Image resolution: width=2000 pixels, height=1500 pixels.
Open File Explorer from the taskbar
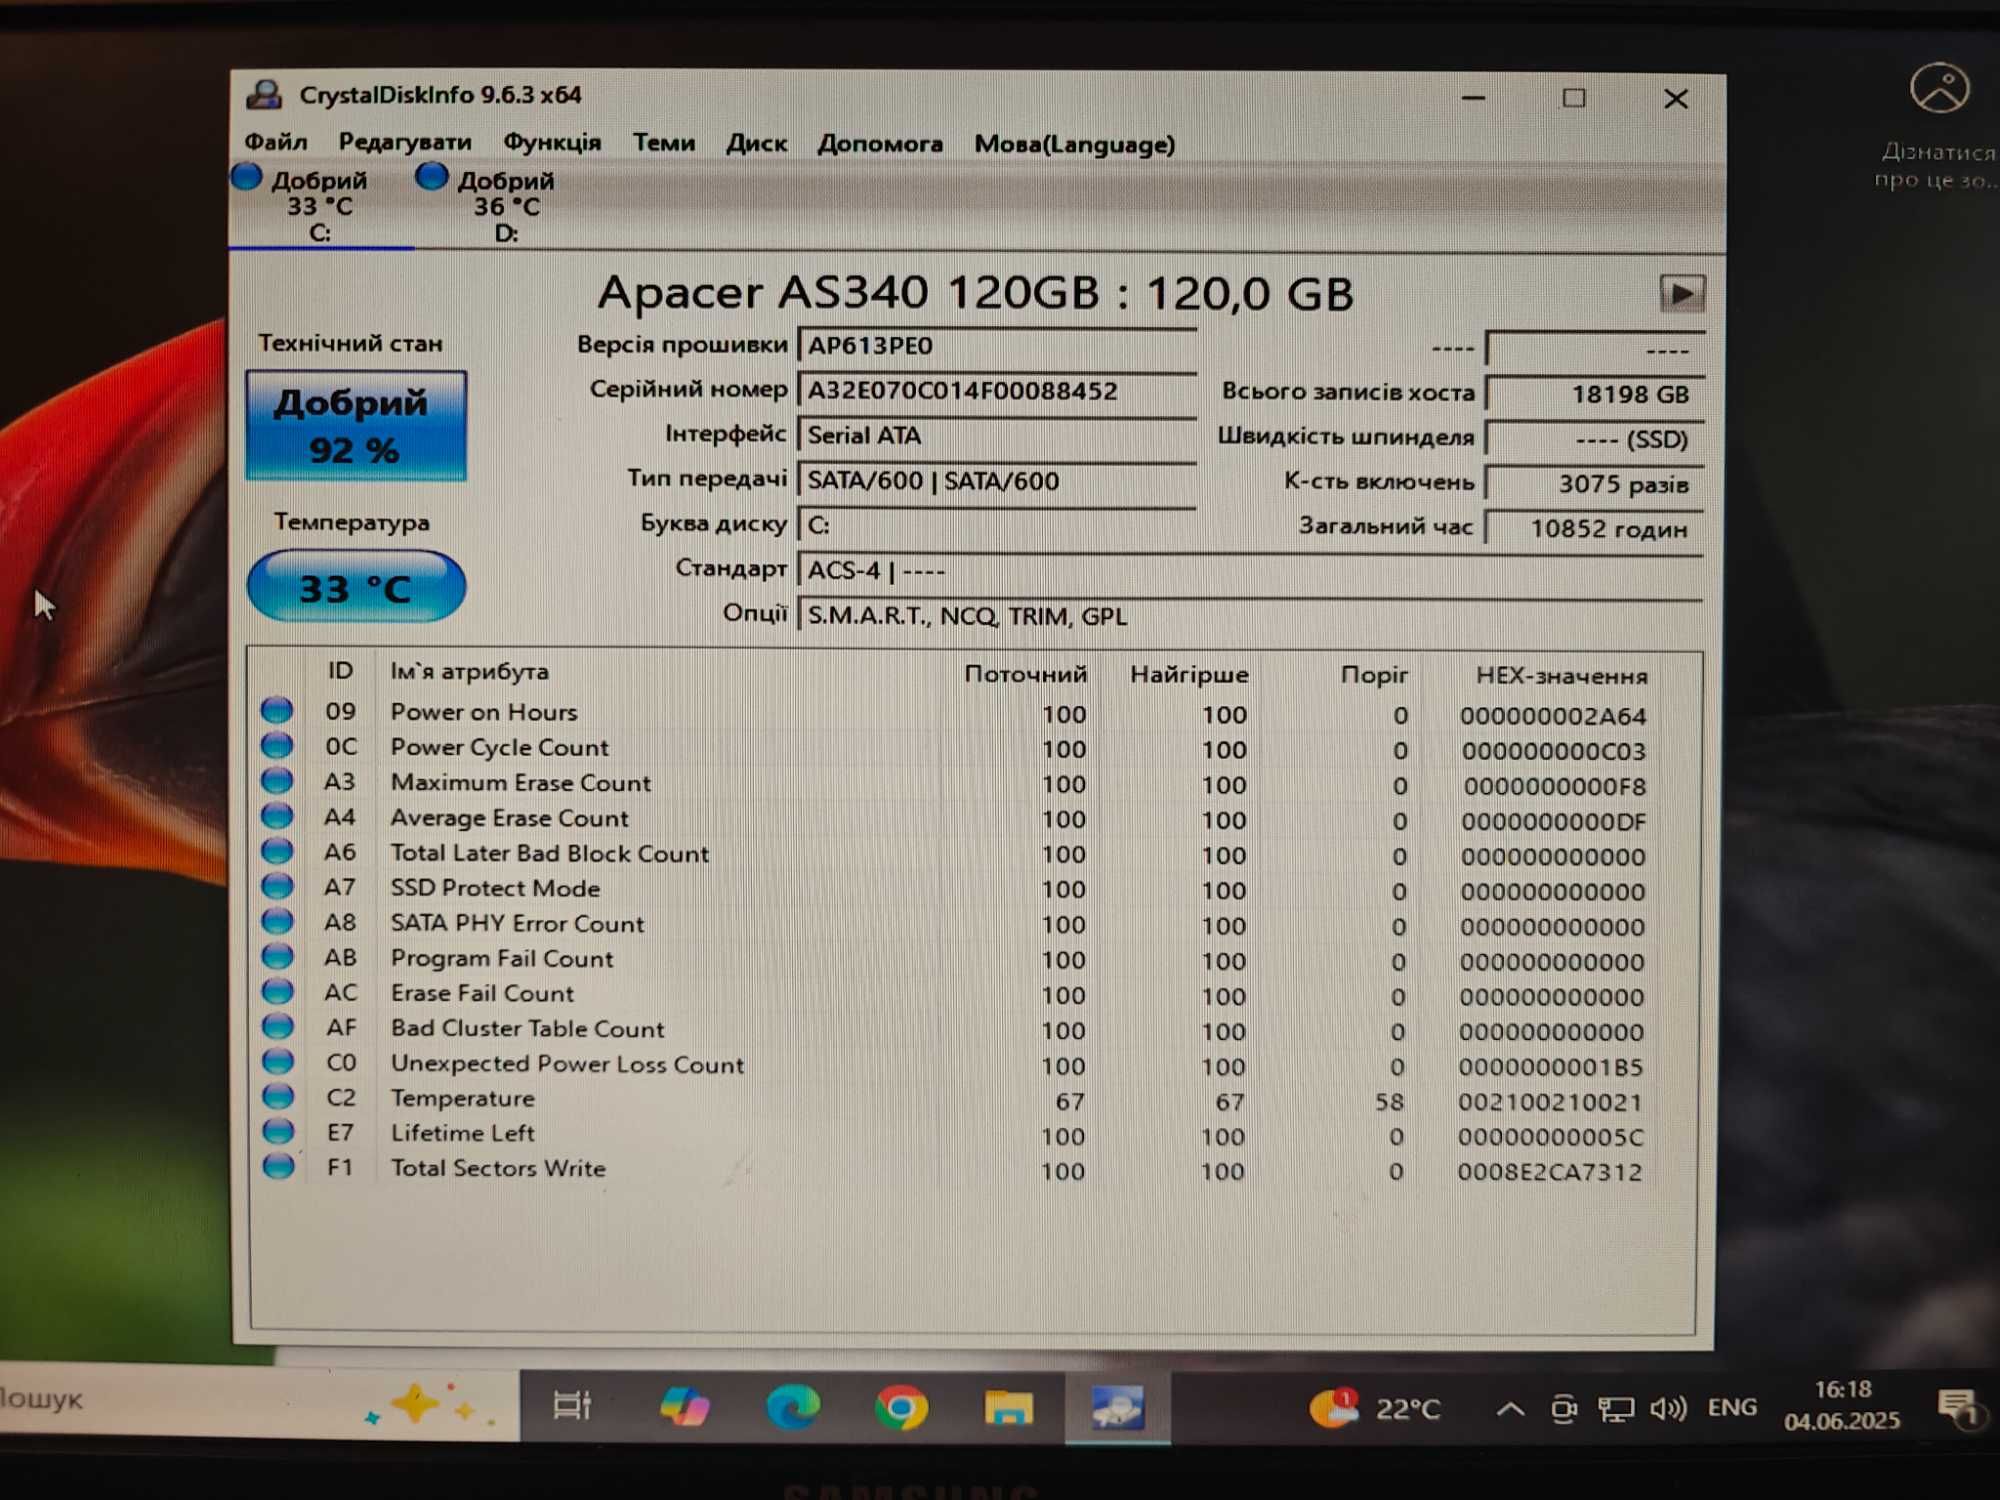coord(1009,1408)
